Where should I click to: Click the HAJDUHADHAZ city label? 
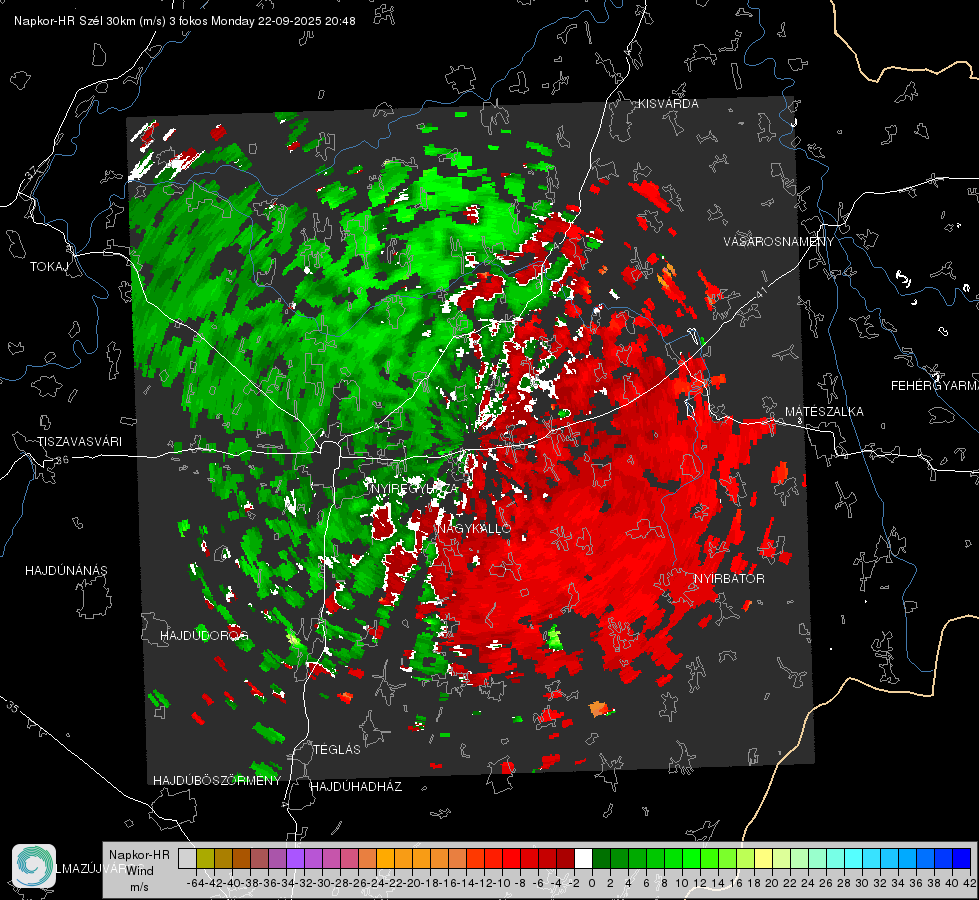click(356, 787)
